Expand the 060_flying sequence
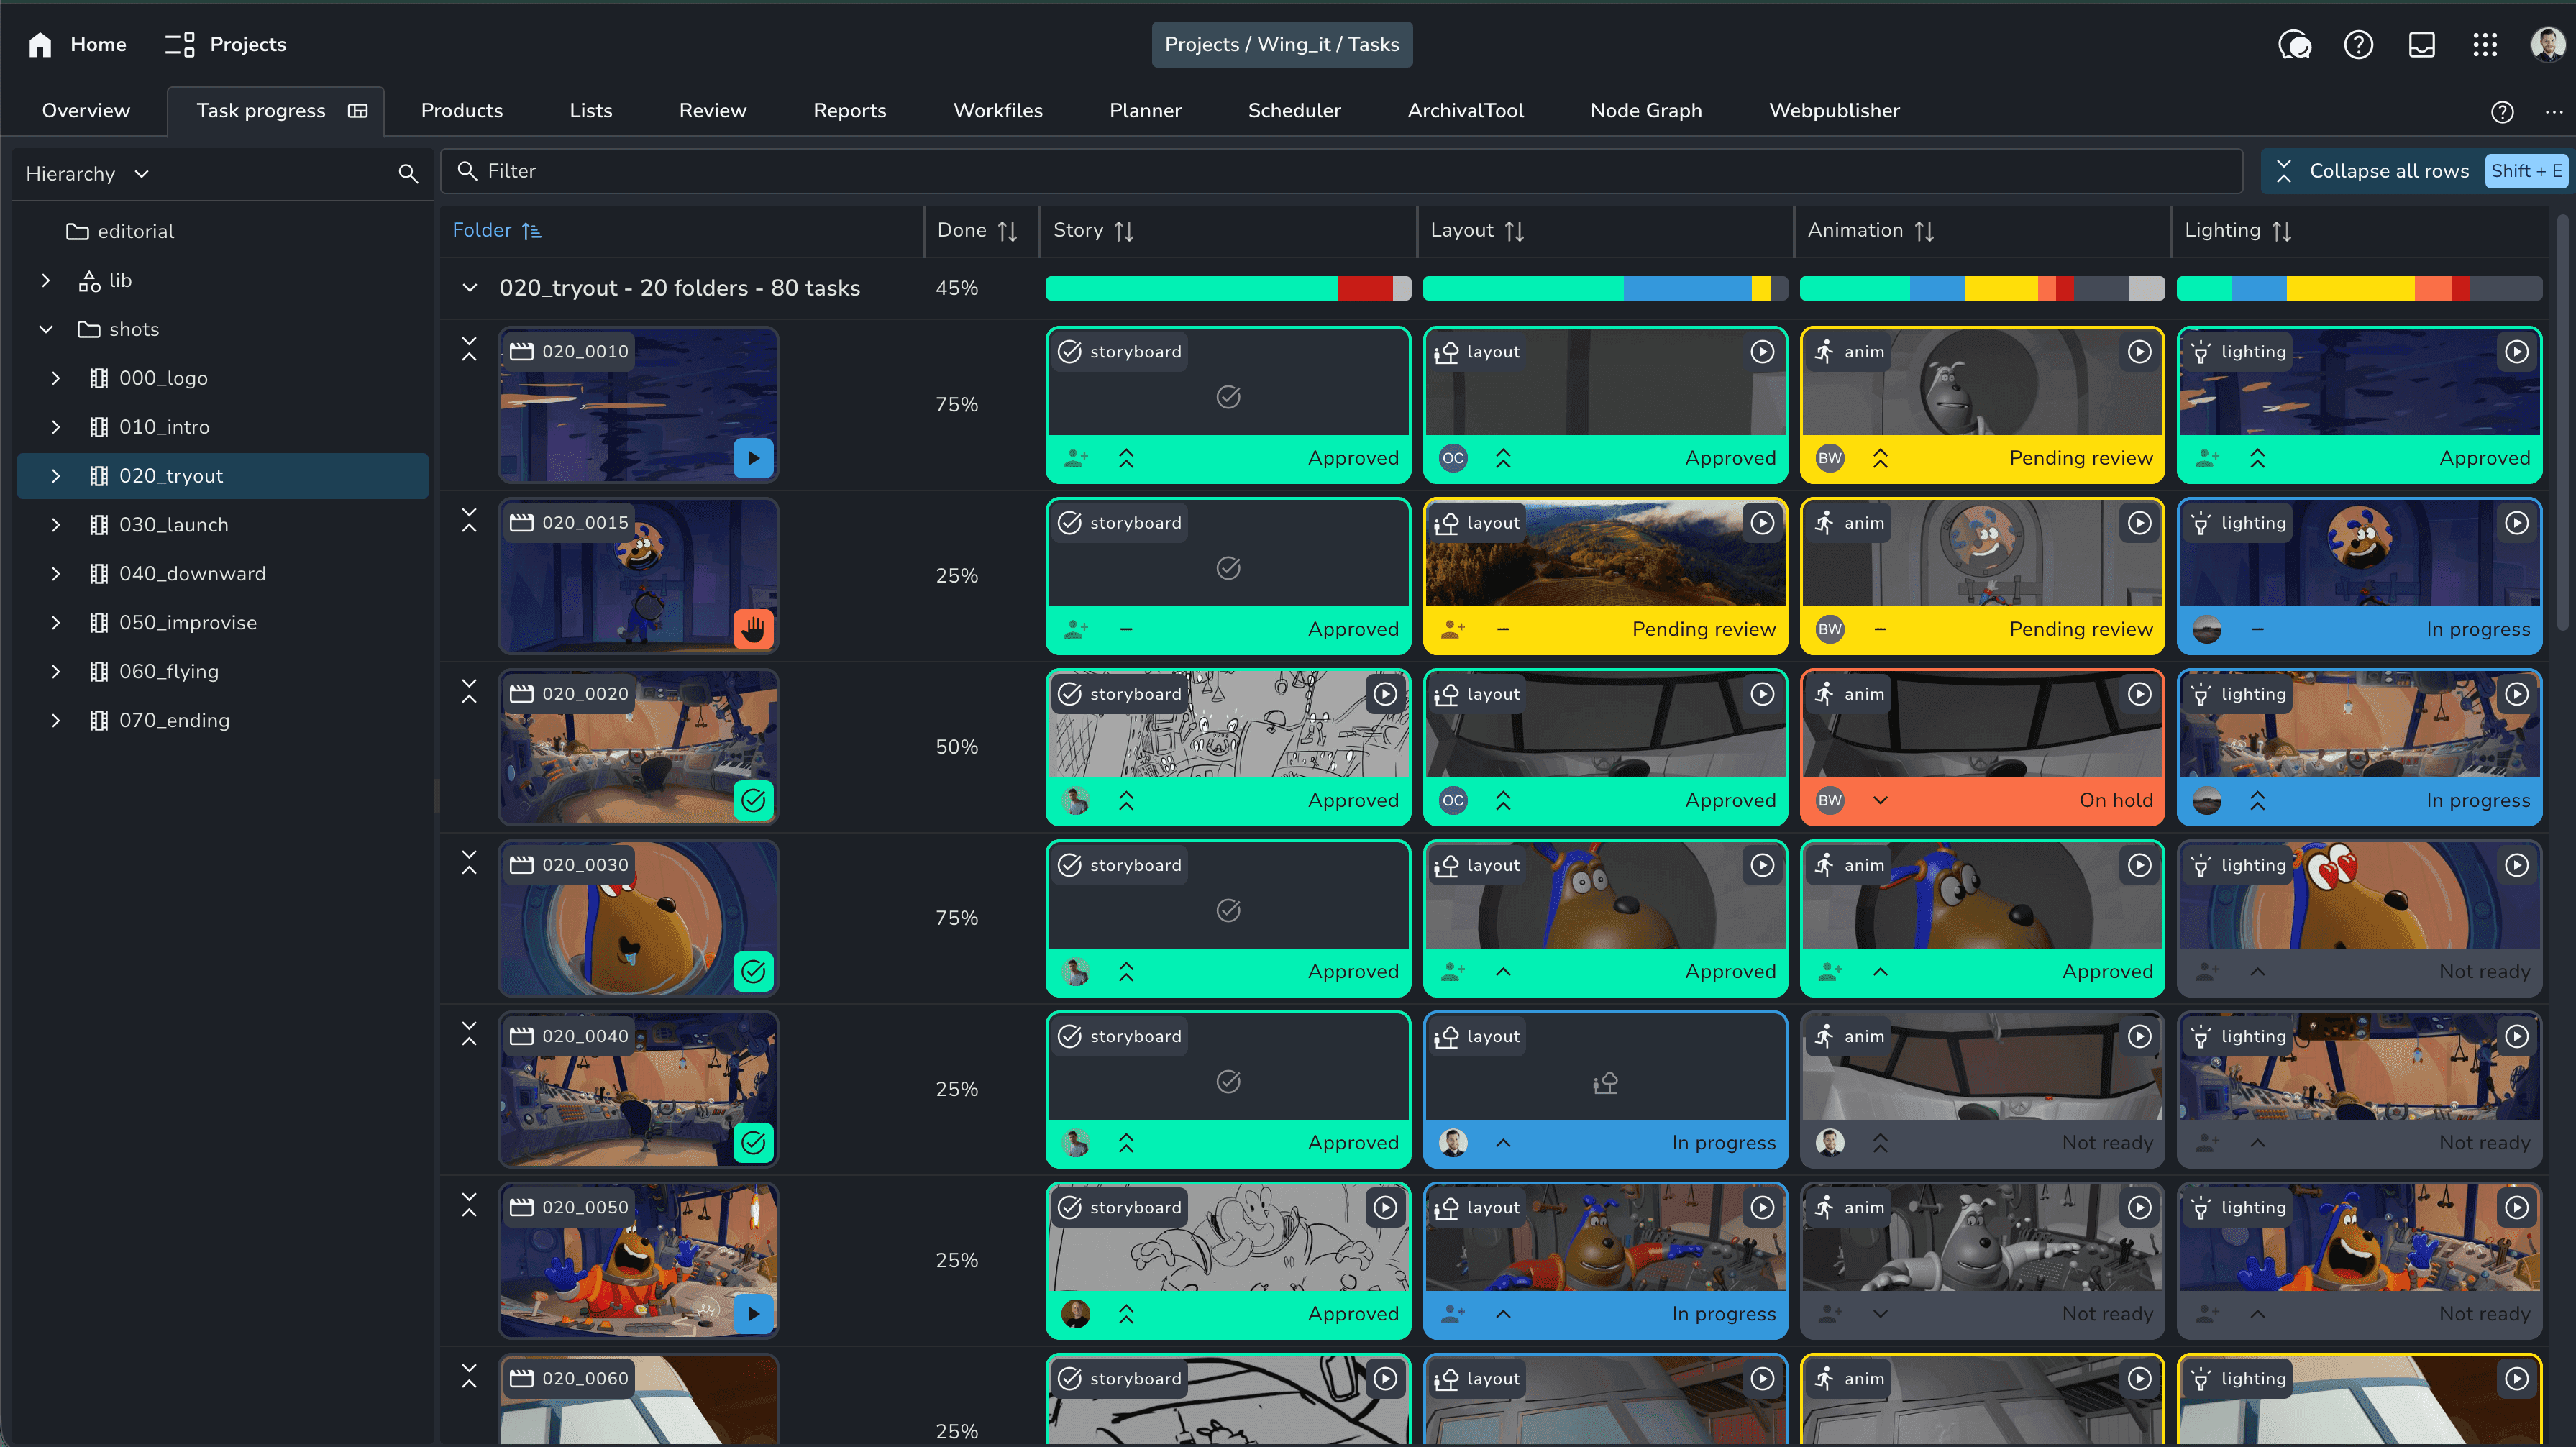Screen dimensions: 2576x1447 click(x=56, y=672)
